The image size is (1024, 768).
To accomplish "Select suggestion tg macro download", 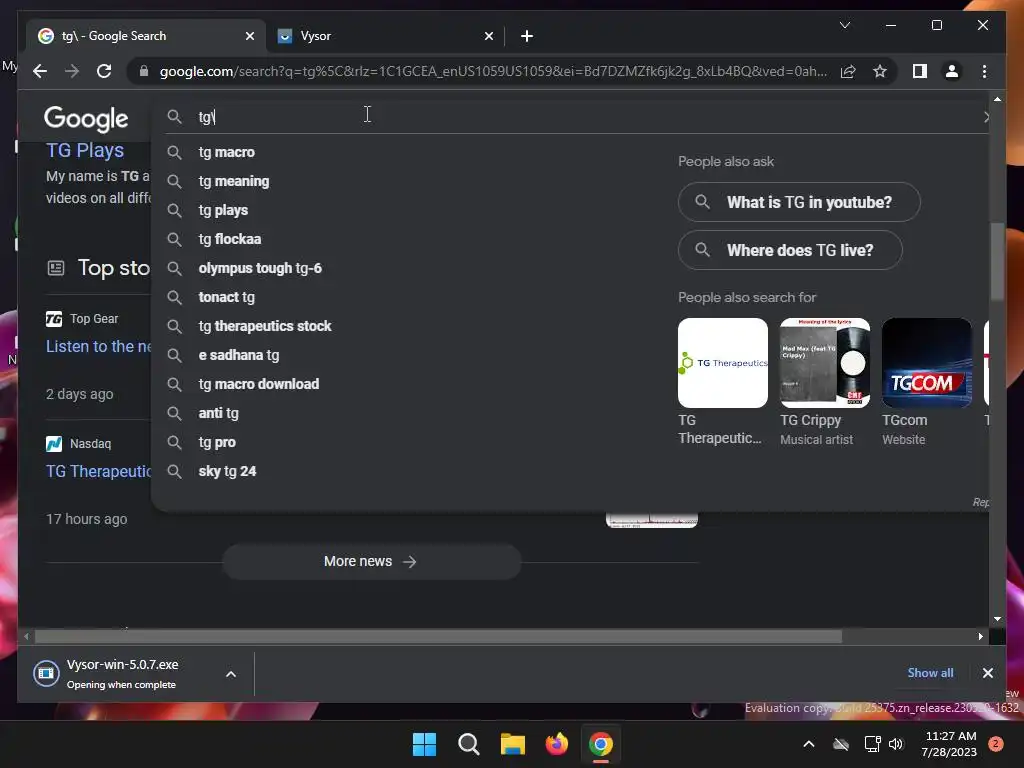I will [x=259, y=384].
